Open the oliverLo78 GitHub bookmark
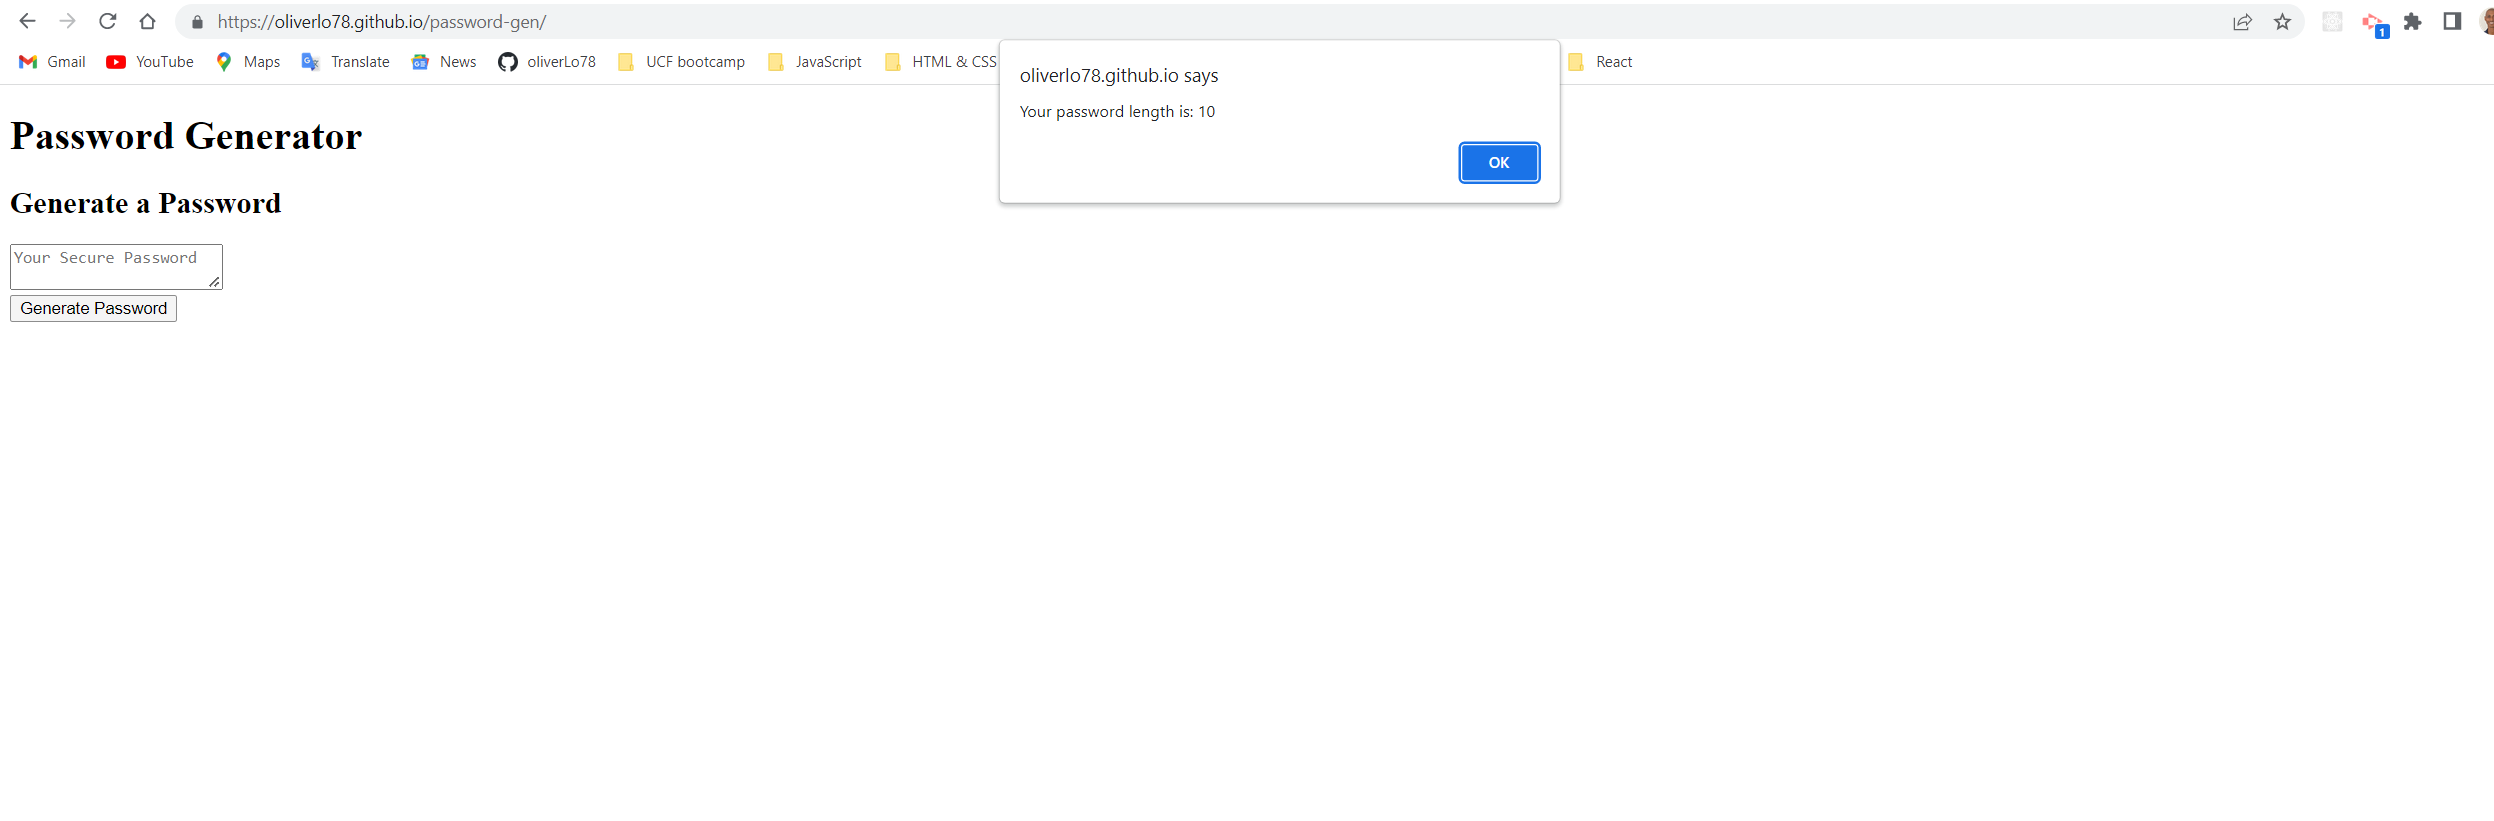Screen dimensions: 2494x821 [x=546, y=61]
